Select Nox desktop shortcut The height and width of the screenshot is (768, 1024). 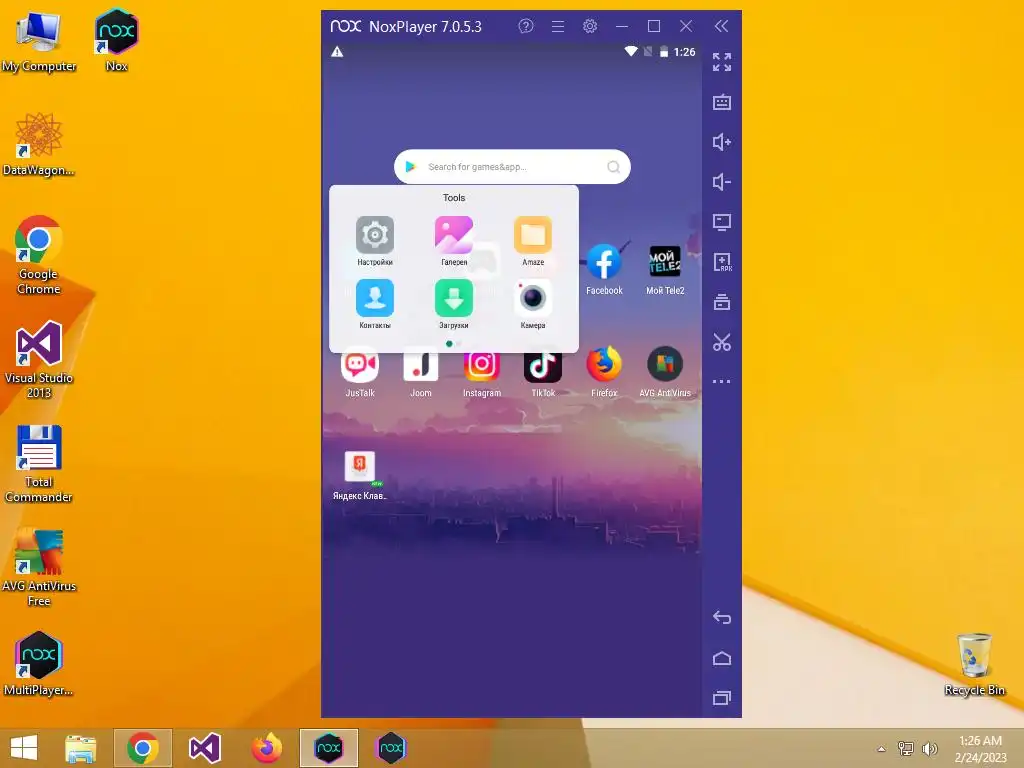116,40
